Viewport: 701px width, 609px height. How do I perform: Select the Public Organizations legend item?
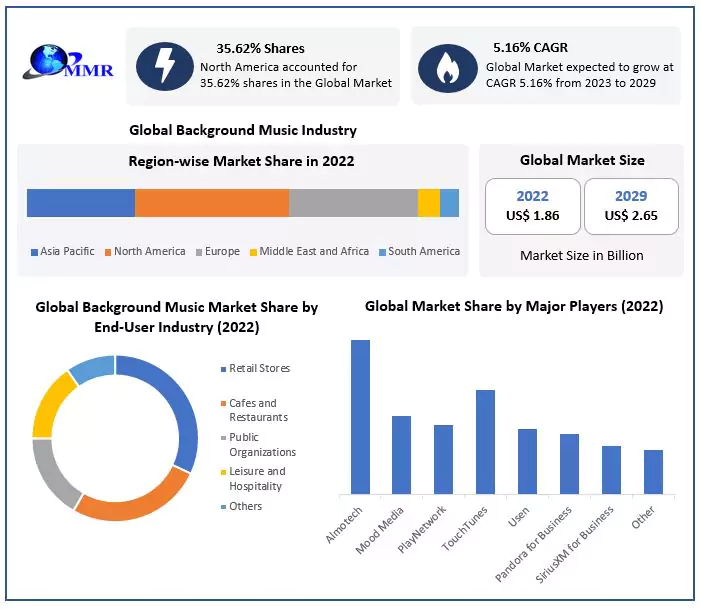tap(262, 444)
